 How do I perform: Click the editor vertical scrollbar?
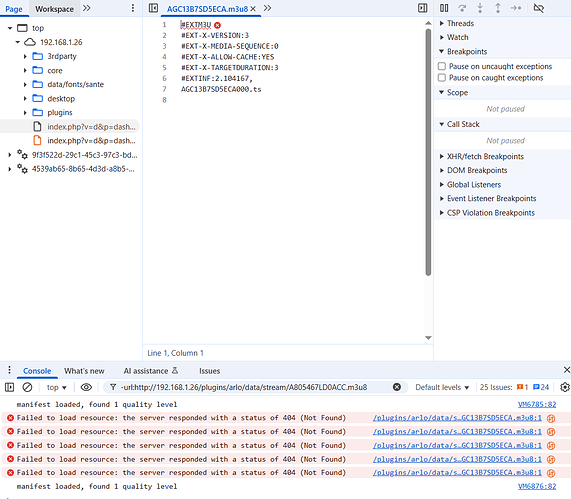point(428,152)
